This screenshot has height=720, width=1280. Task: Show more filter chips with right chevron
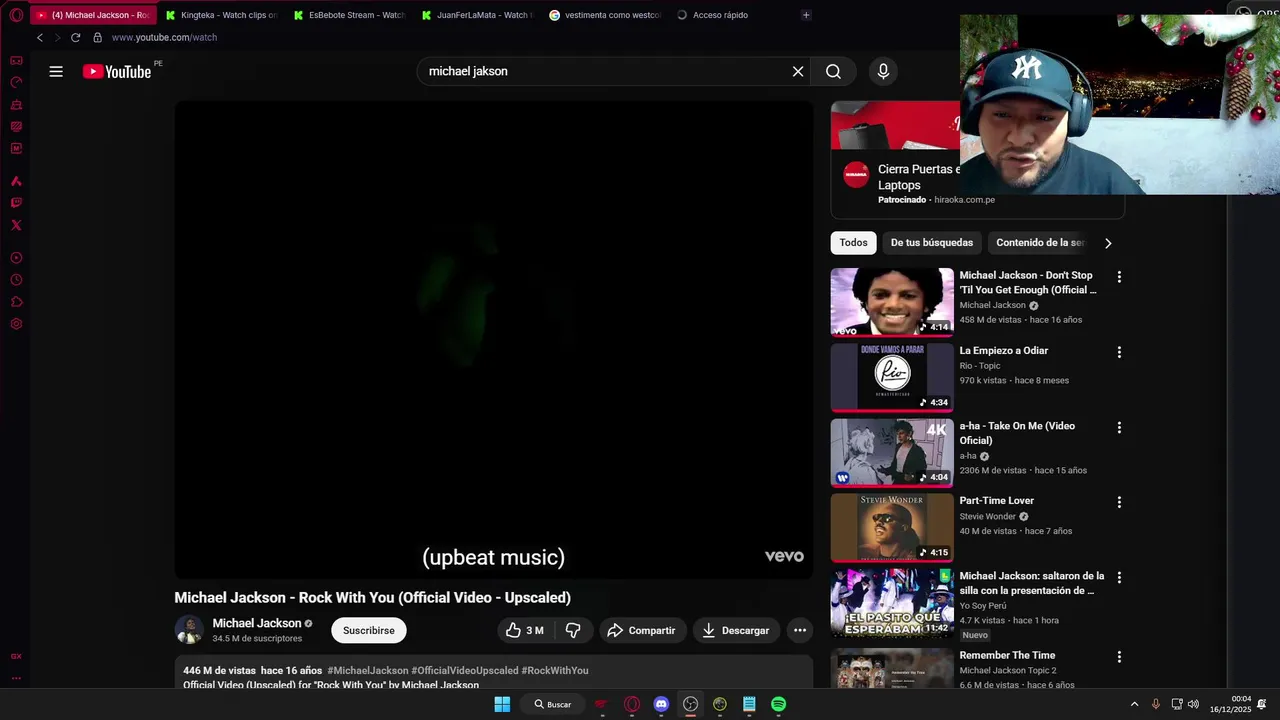pyautogui.click(x=1107, y=243)
